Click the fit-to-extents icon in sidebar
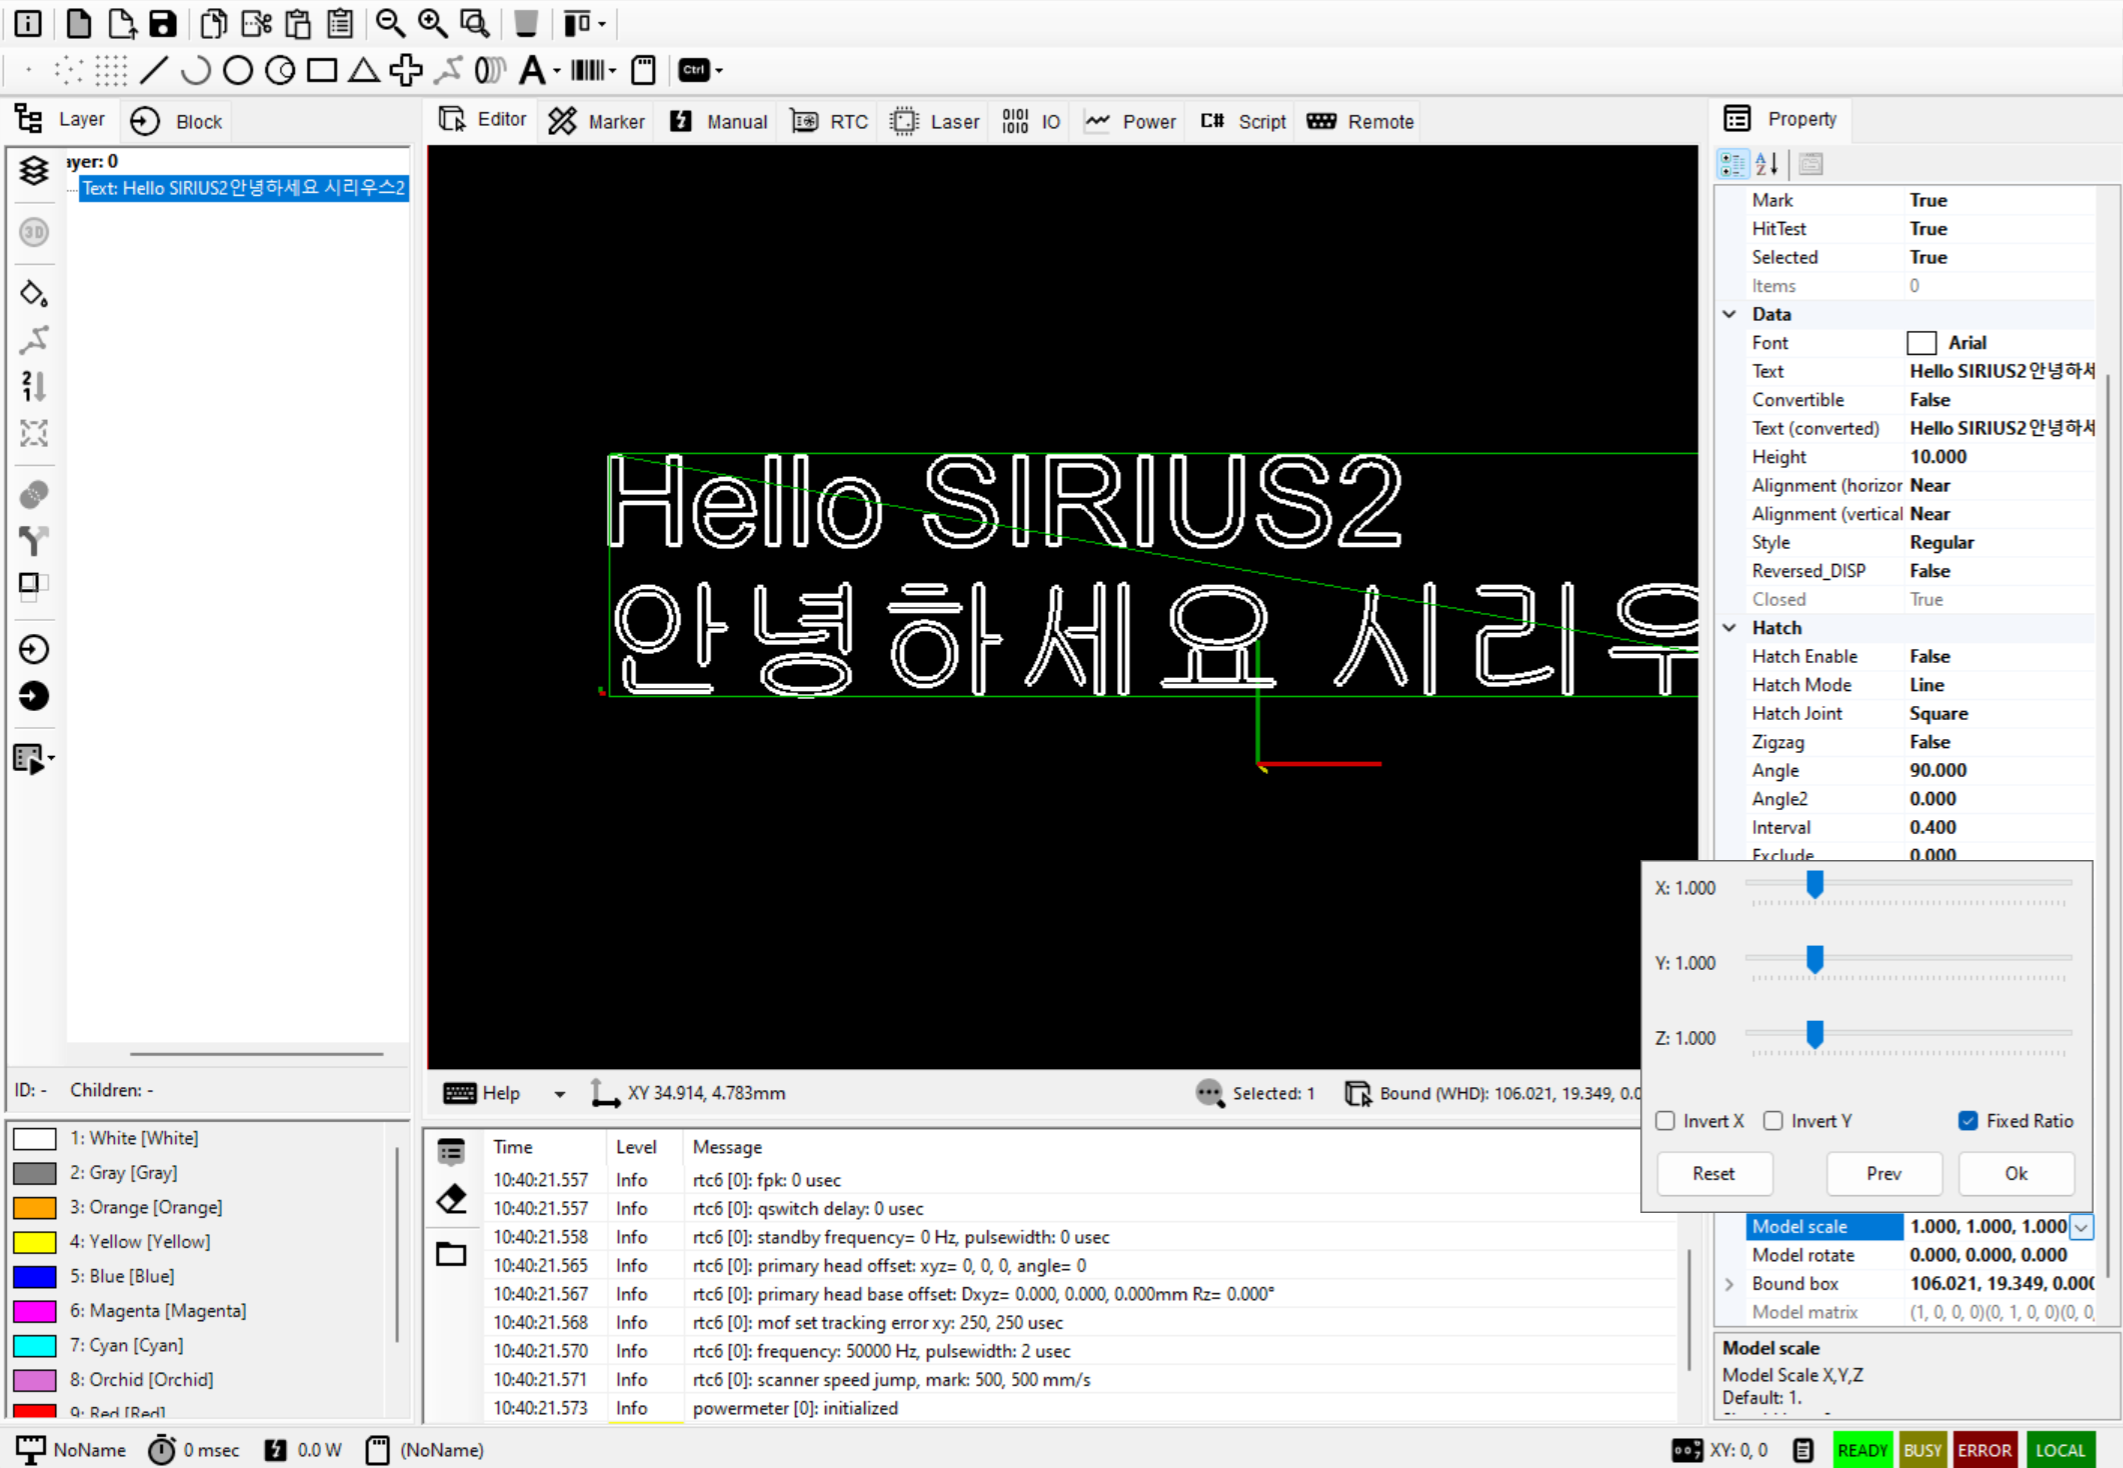 (34, 433)
